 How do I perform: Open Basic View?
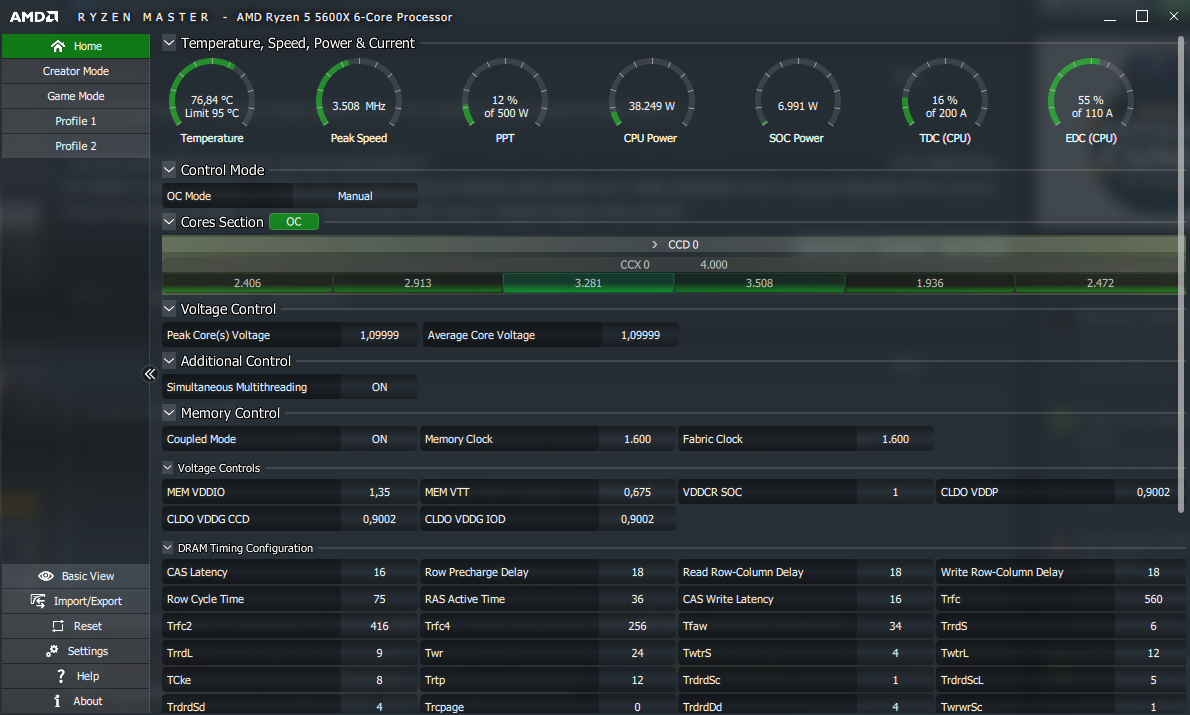pos(76,576)
